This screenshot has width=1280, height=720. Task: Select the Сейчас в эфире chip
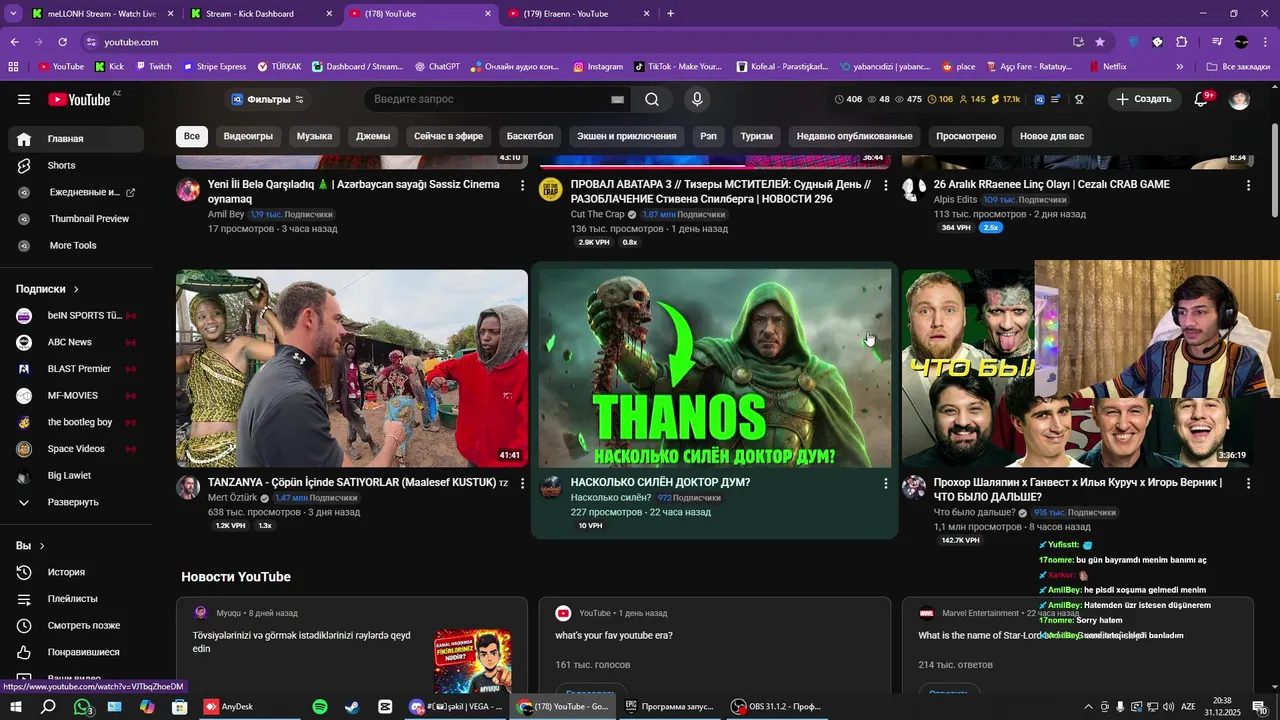pyautogui.click(x=448, y=136)
